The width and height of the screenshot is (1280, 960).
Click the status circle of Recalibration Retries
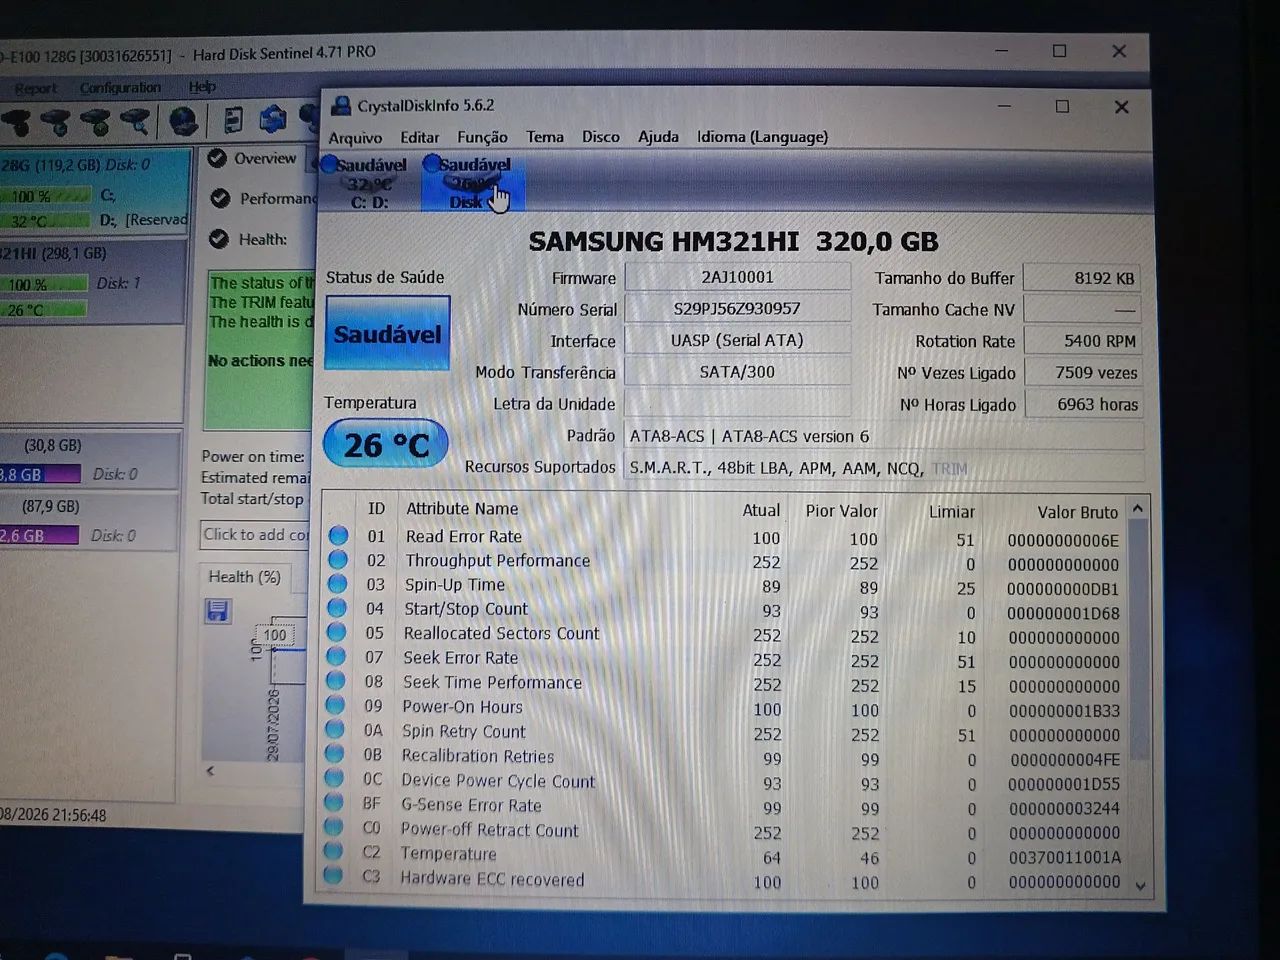pyautogui.click(x=335, y=754)
